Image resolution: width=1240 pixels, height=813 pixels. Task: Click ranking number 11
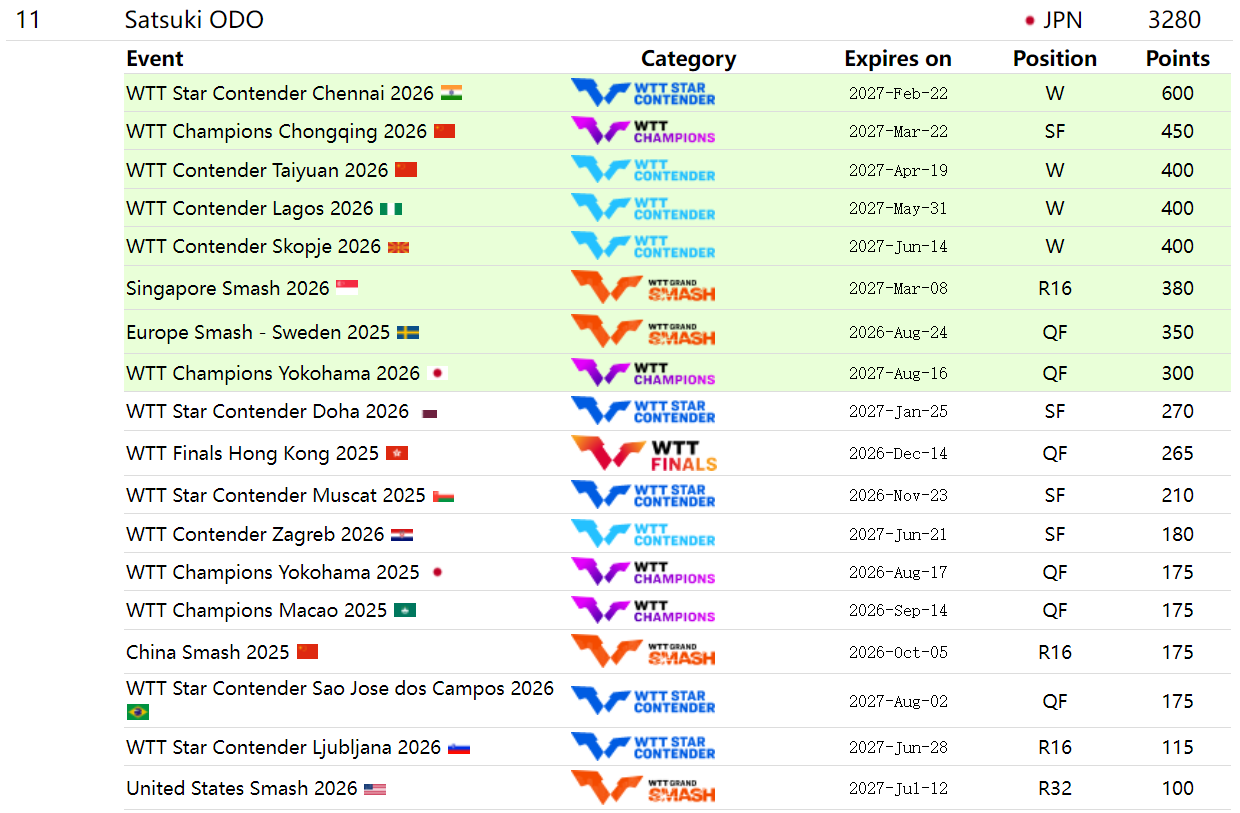click(x=28, y=20)
